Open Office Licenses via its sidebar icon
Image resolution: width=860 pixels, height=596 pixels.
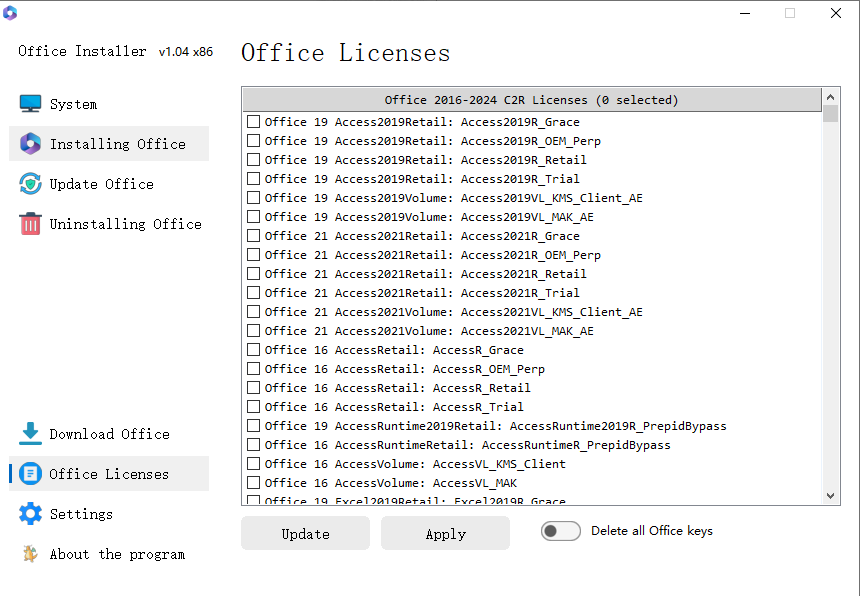point(28,473)
